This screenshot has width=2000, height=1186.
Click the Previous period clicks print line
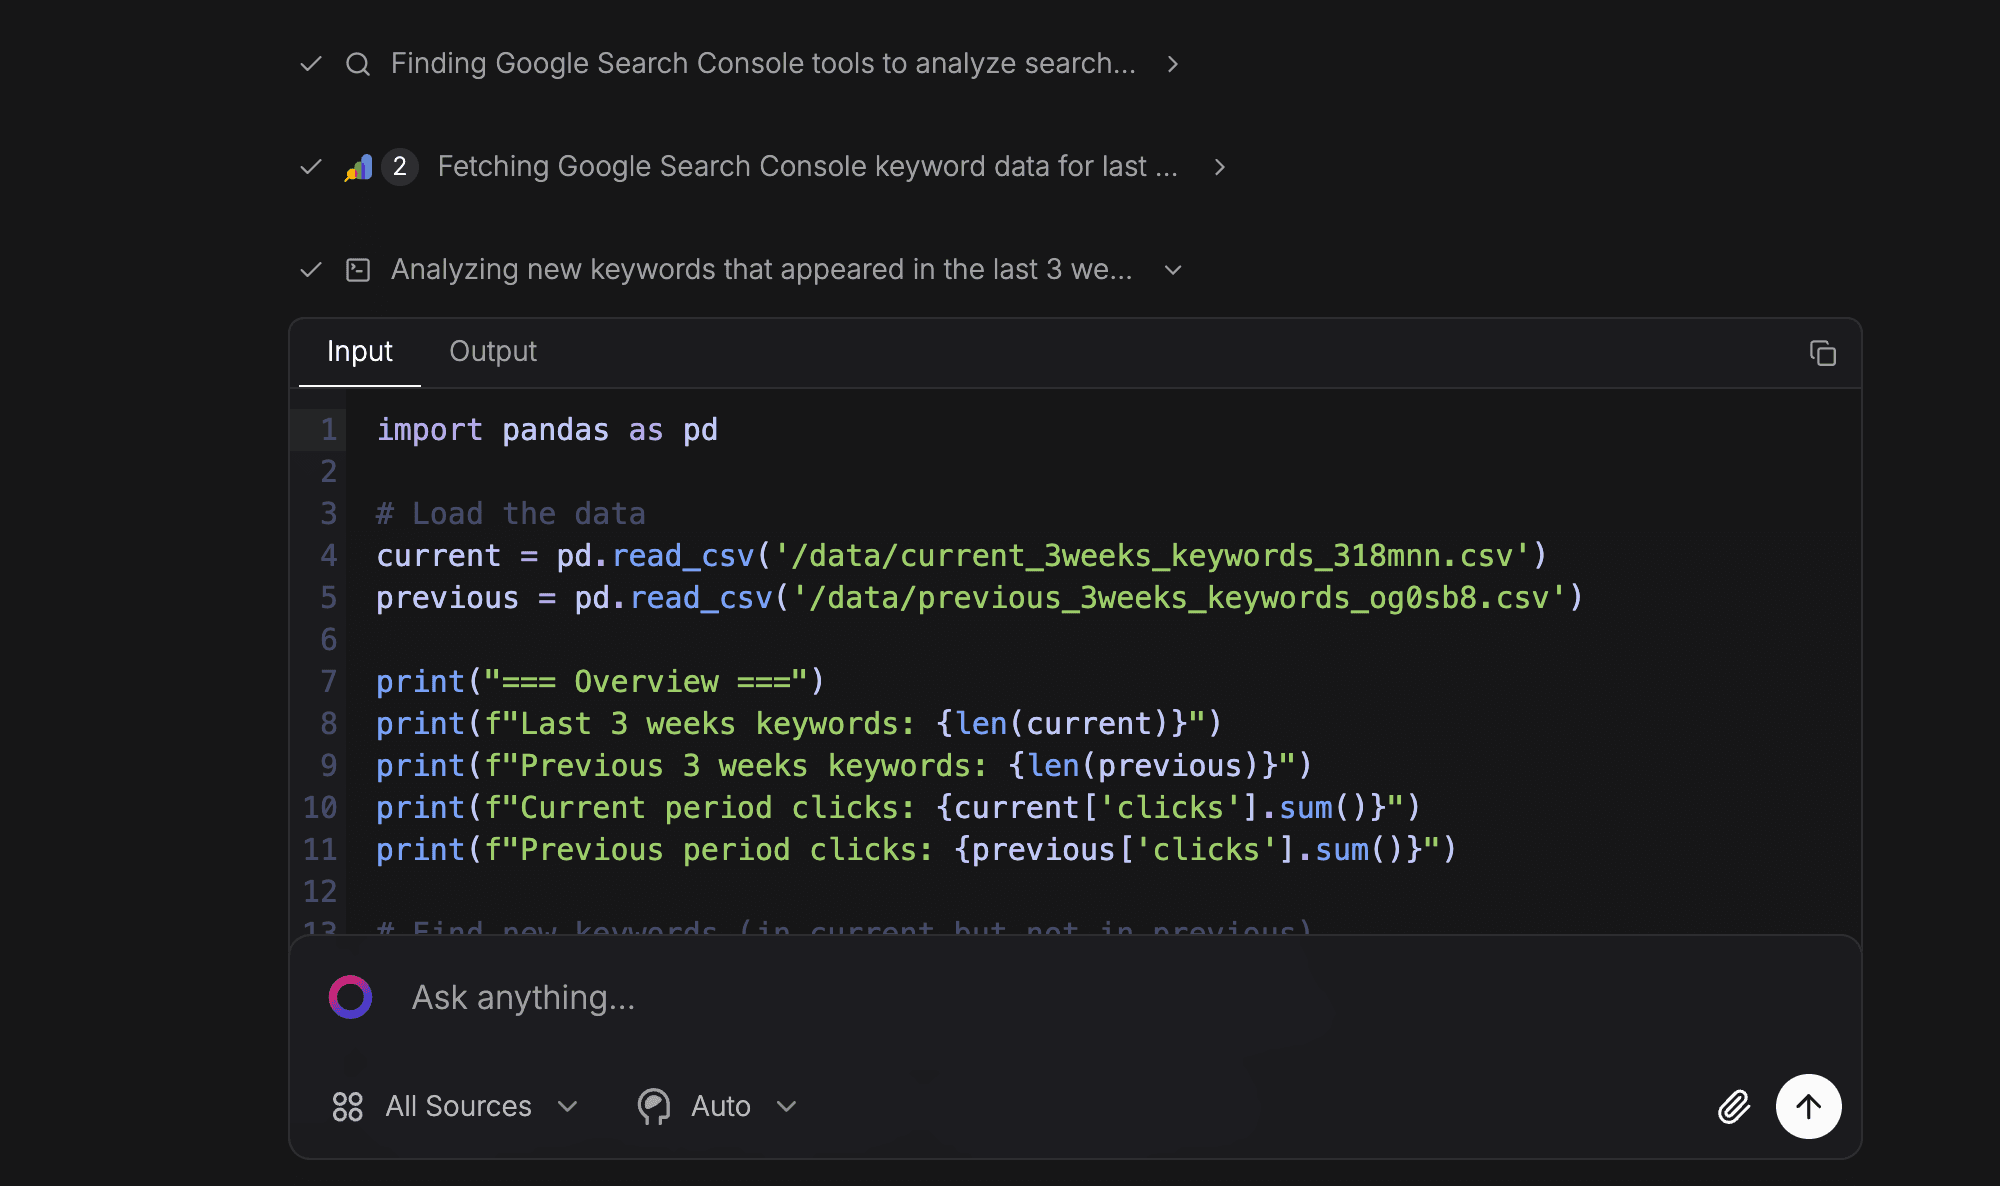917,850
